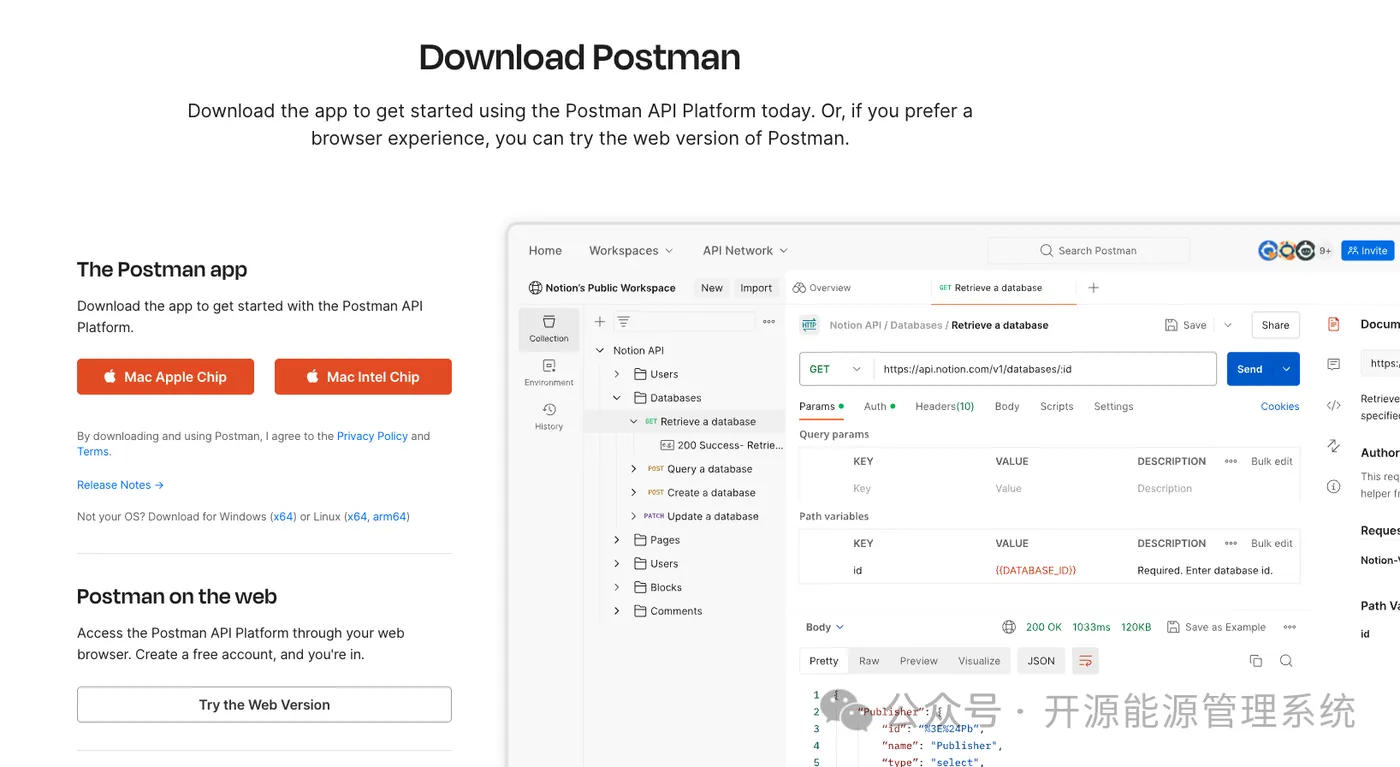Click the Import button
This screenshot has height=767, width=1400.
[x=756, y=288]
